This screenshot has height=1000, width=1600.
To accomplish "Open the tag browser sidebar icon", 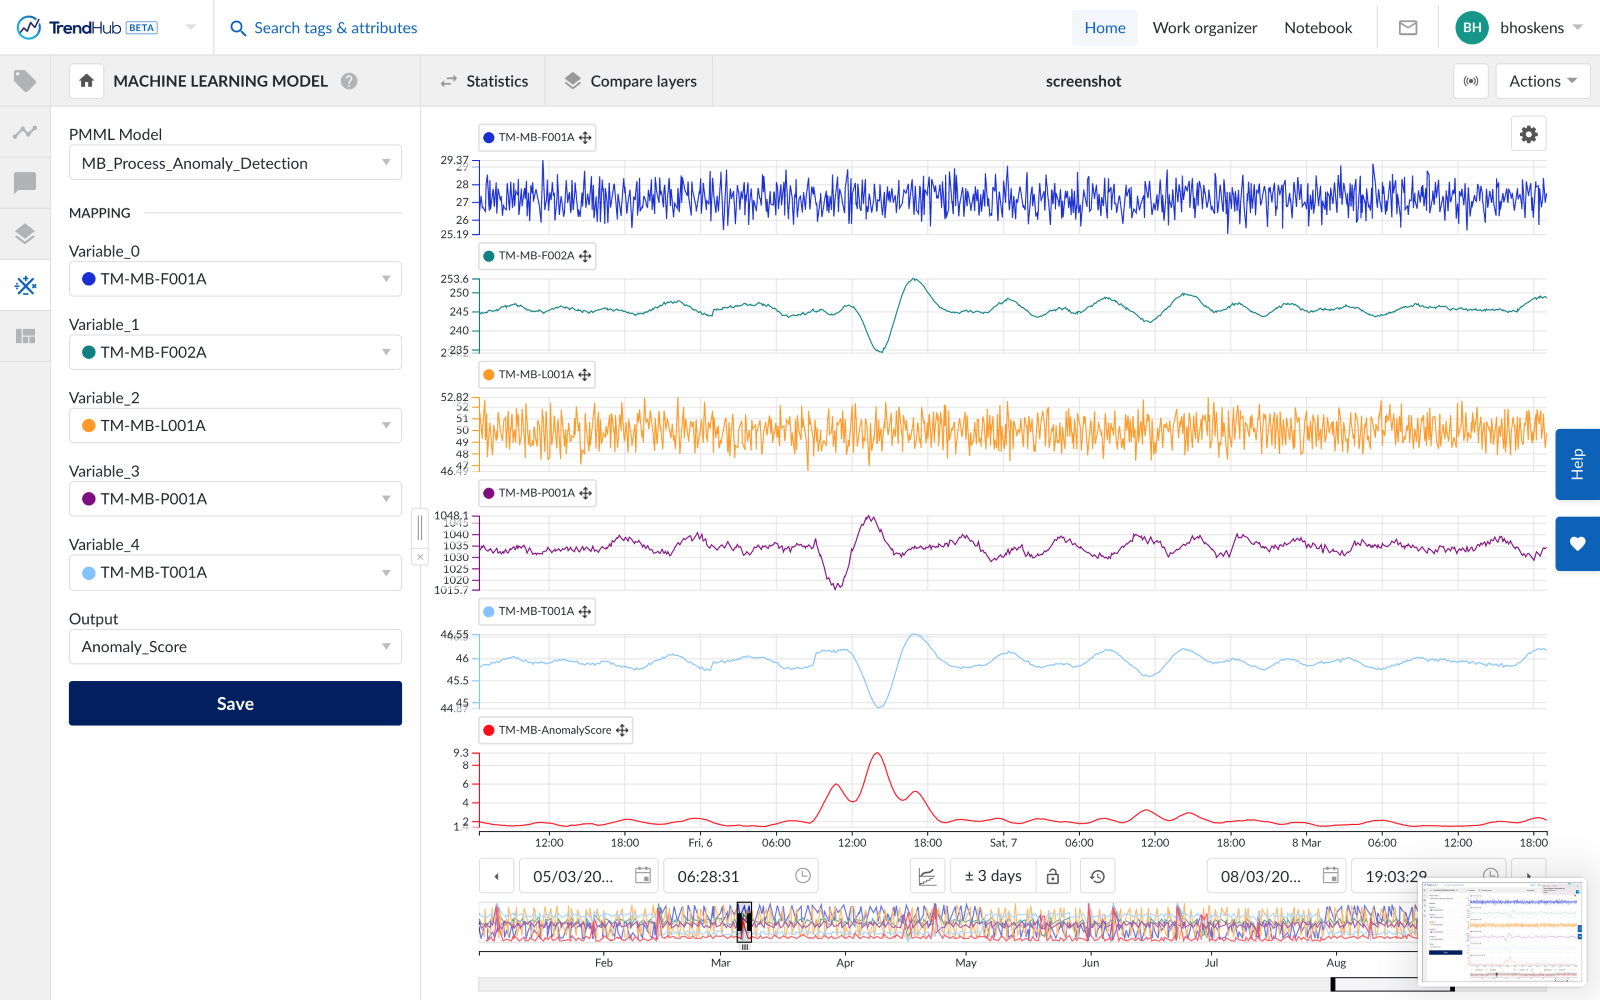I will coord(25,81).
